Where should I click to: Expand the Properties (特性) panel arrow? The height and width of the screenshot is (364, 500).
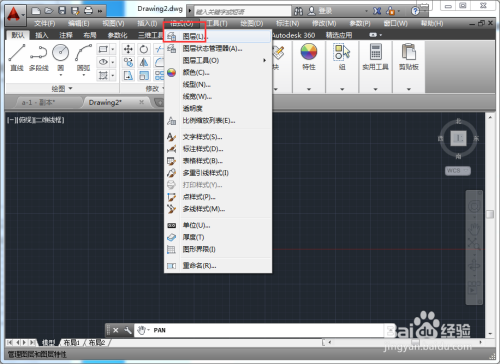pyautogui.click(x=309, y=89)
